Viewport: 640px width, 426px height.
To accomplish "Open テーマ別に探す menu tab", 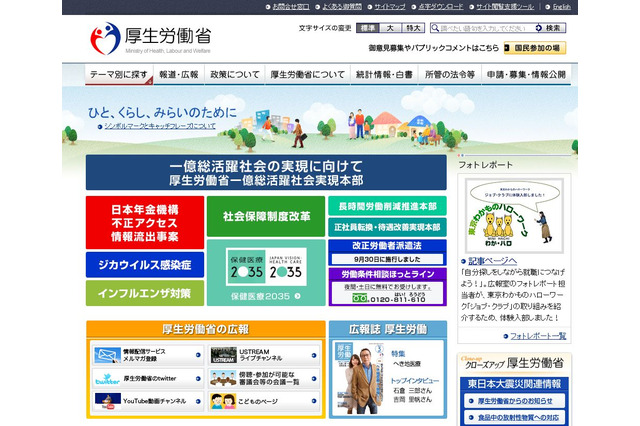I will coord(119,75).
